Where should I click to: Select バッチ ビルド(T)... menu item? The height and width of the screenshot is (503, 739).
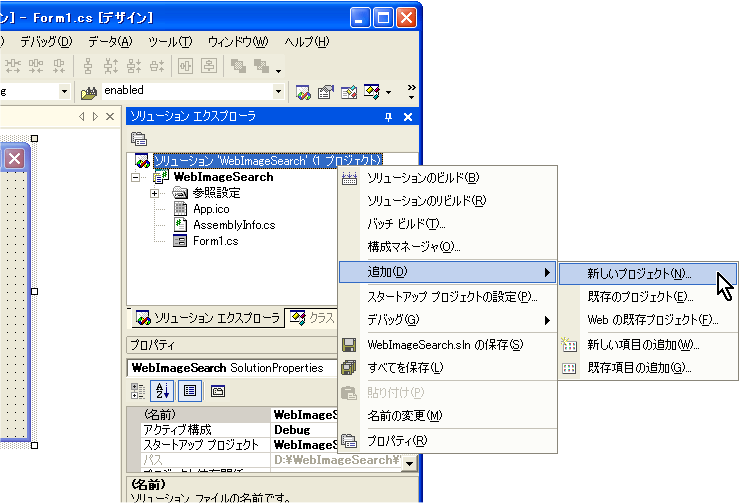point(448,223)
